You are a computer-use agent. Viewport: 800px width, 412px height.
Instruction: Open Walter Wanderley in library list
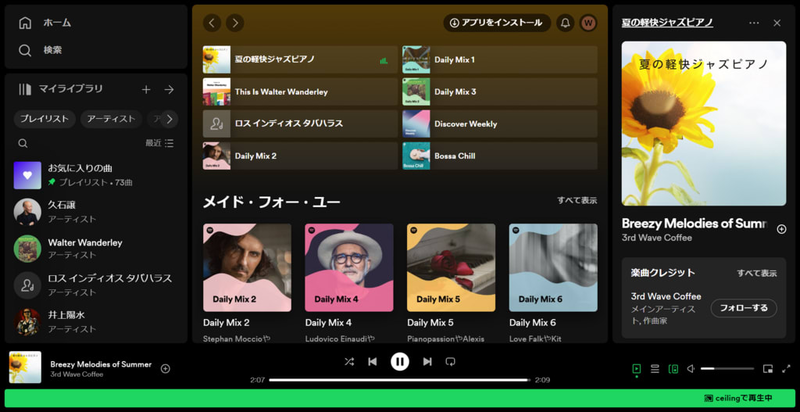pos(95,248)
